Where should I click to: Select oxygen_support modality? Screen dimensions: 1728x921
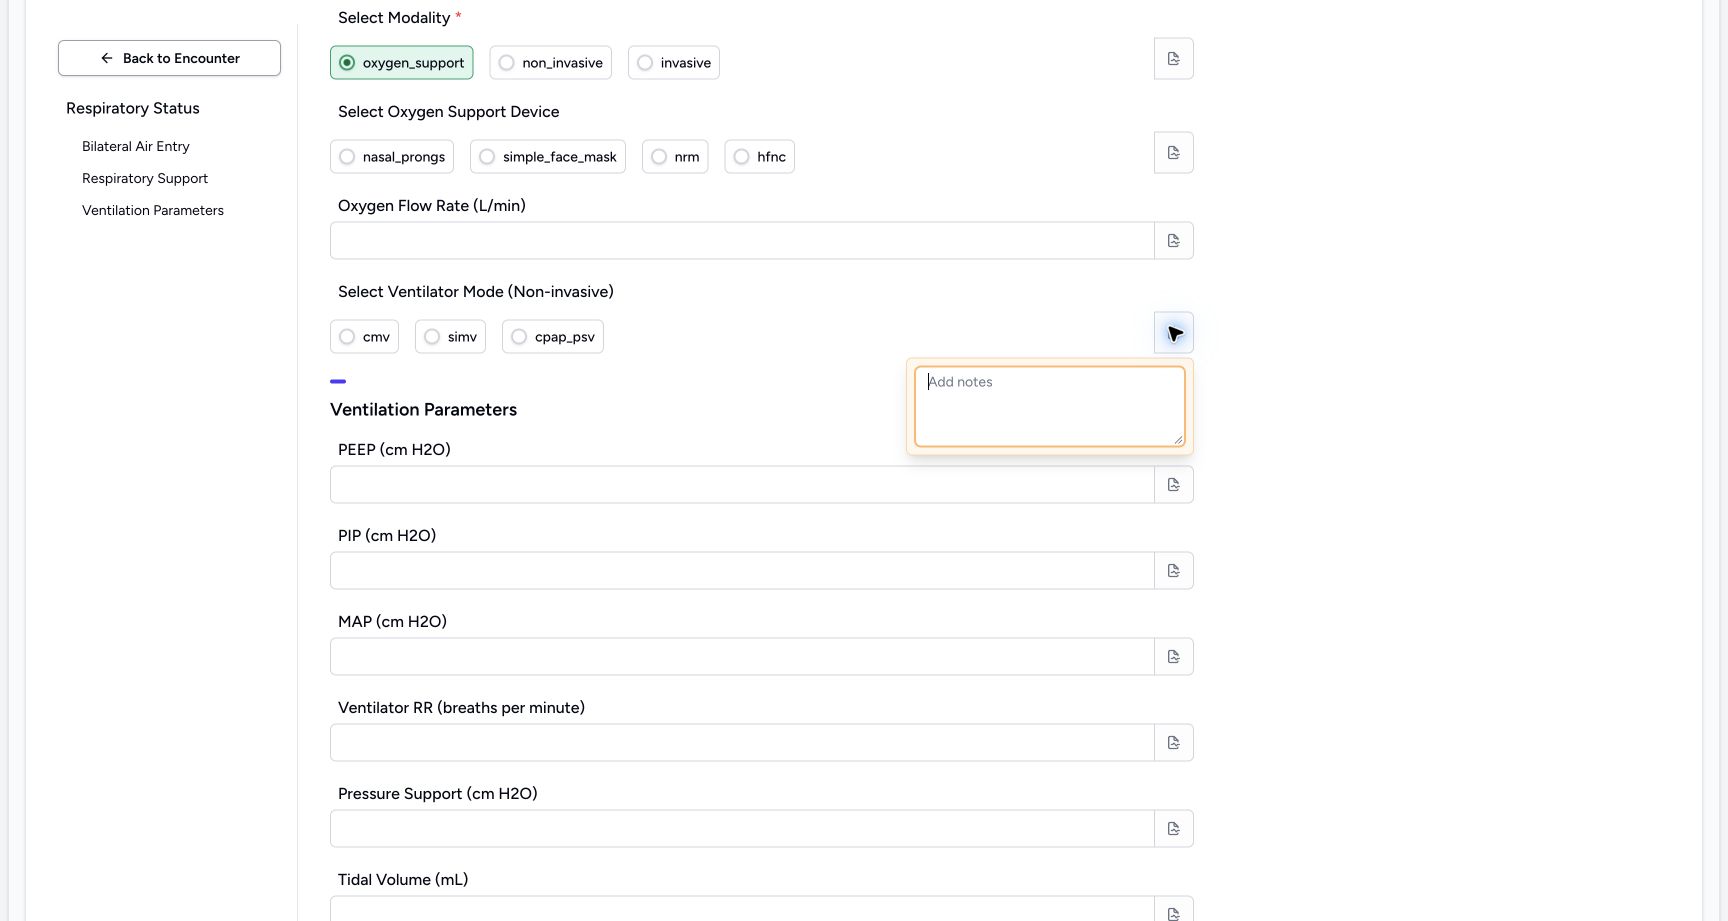[x=402, y=63]
